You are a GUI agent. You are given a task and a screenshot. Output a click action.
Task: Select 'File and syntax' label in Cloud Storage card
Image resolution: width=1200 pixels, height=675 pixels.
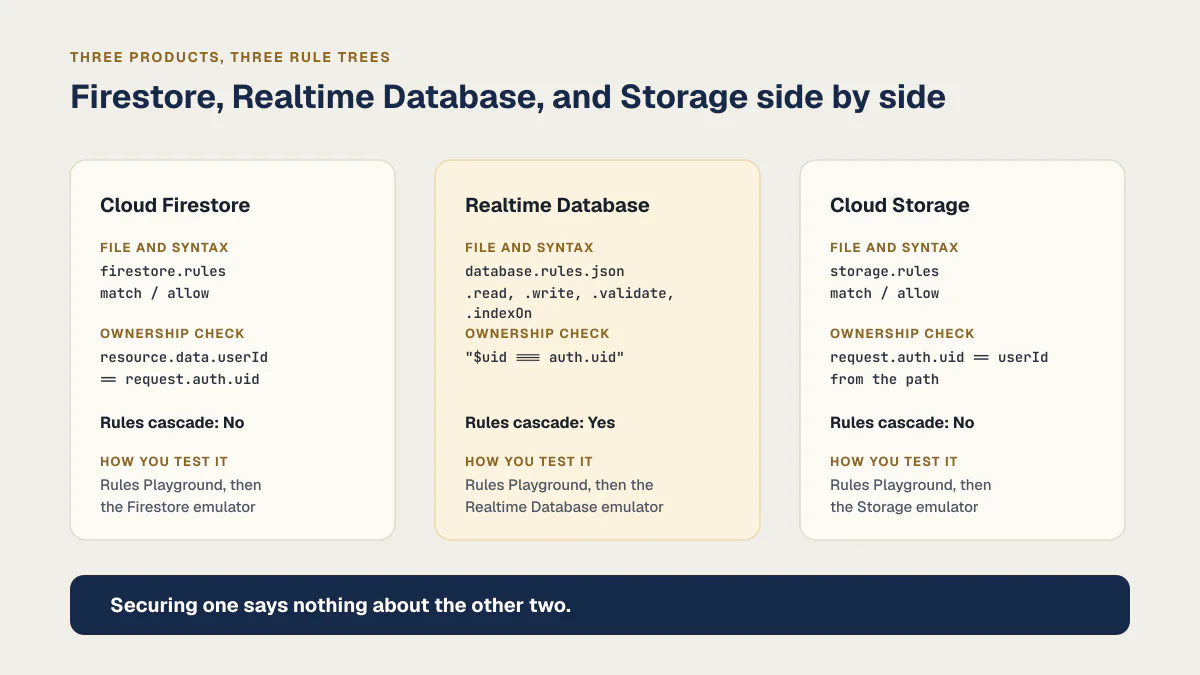[894, 247]
